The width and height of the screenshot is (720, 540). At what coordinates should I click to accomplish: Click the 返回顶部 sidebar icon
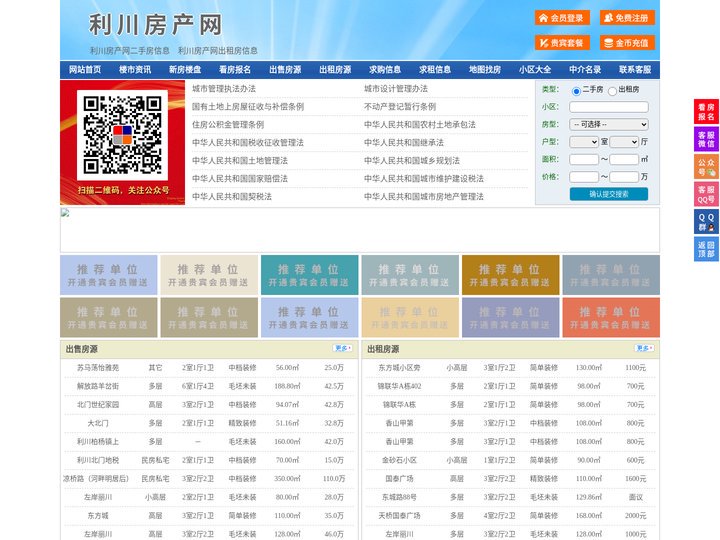click(x=706, y=249)
